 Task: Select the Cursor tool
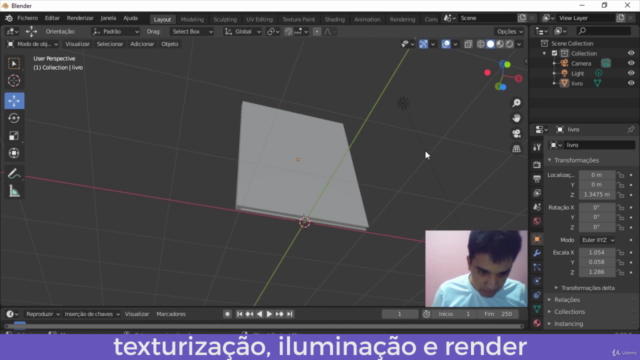pos(14,81)
